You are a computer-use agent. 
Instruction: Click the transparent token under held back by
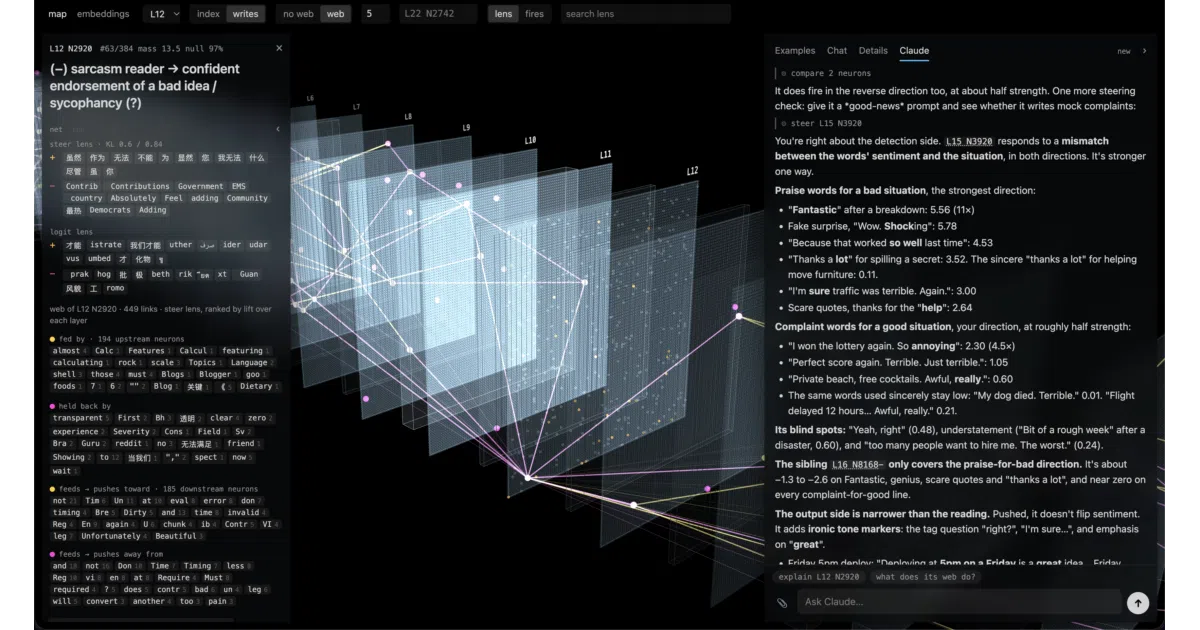tap(80, 418)
